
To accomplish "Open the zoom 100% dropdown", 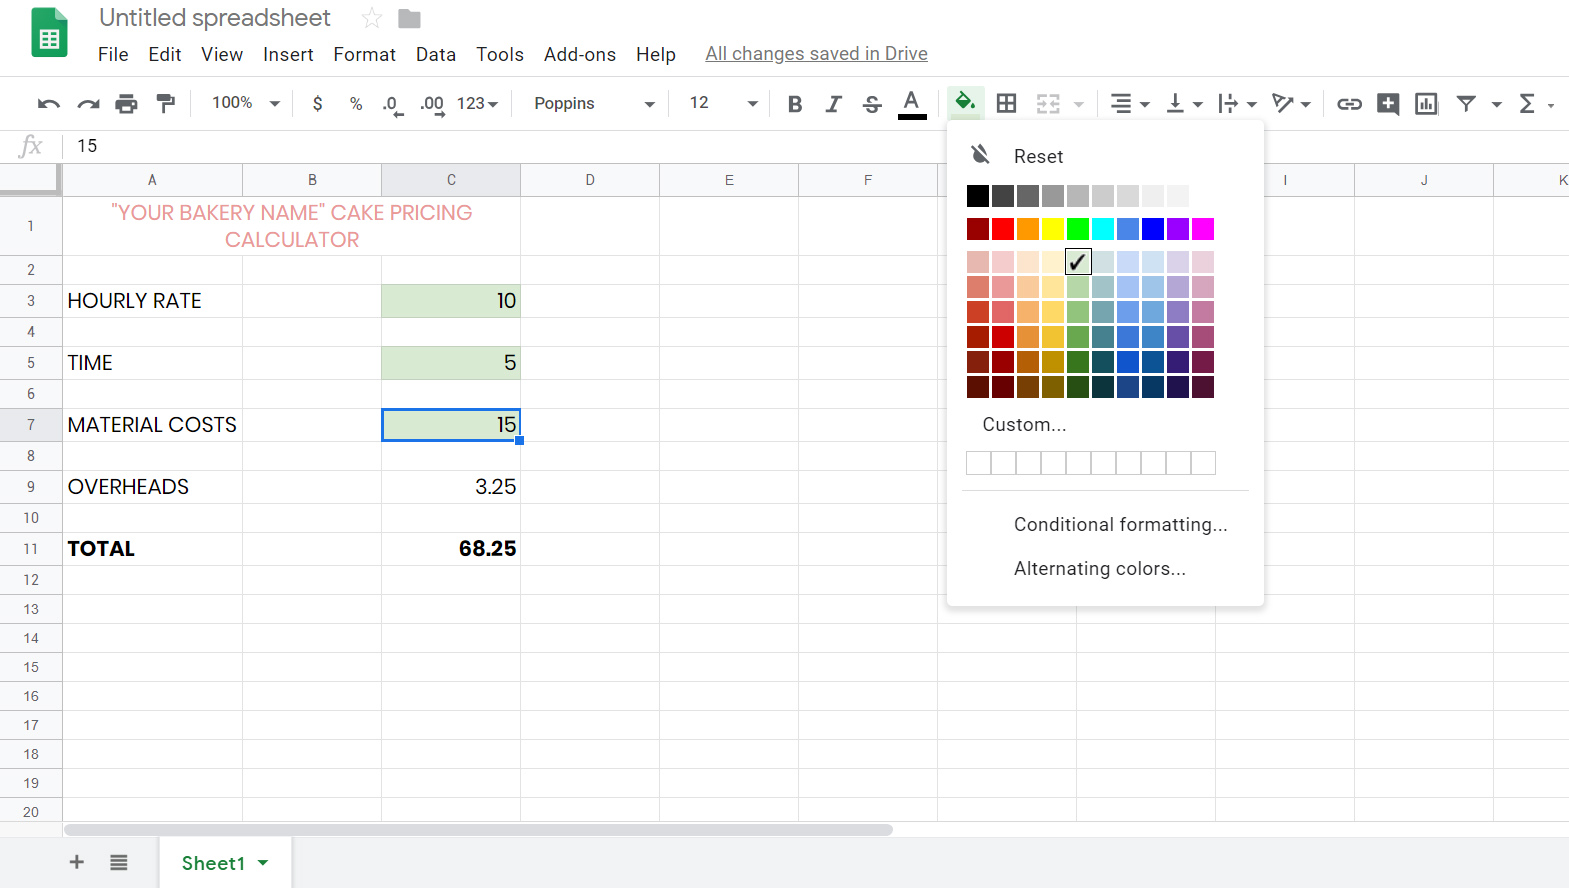I will [x=246, y=103].
